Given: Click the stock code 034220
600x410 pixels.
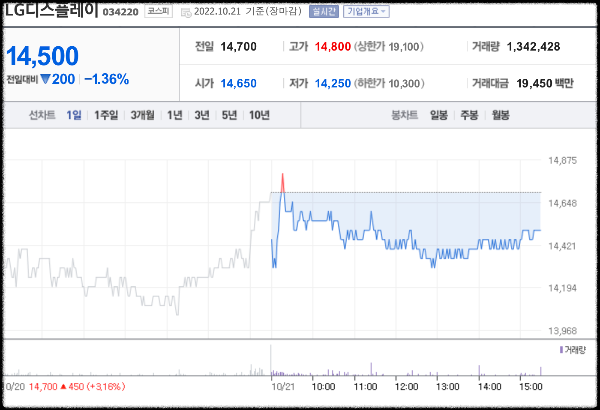Looking at the screenshot, I should coord(121,12).
